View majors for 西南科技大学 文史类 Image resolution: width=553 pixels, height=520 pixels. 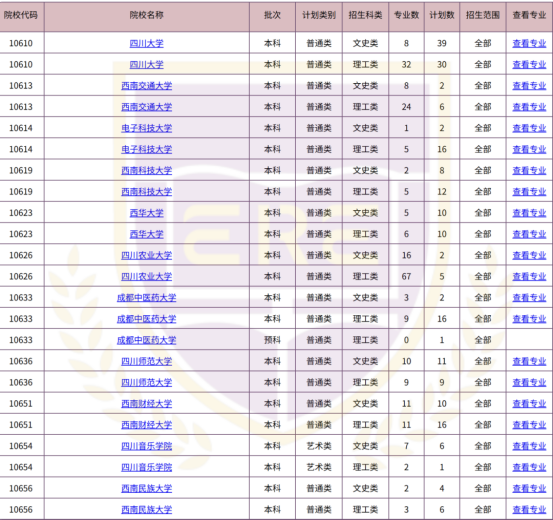pos(529,170)
